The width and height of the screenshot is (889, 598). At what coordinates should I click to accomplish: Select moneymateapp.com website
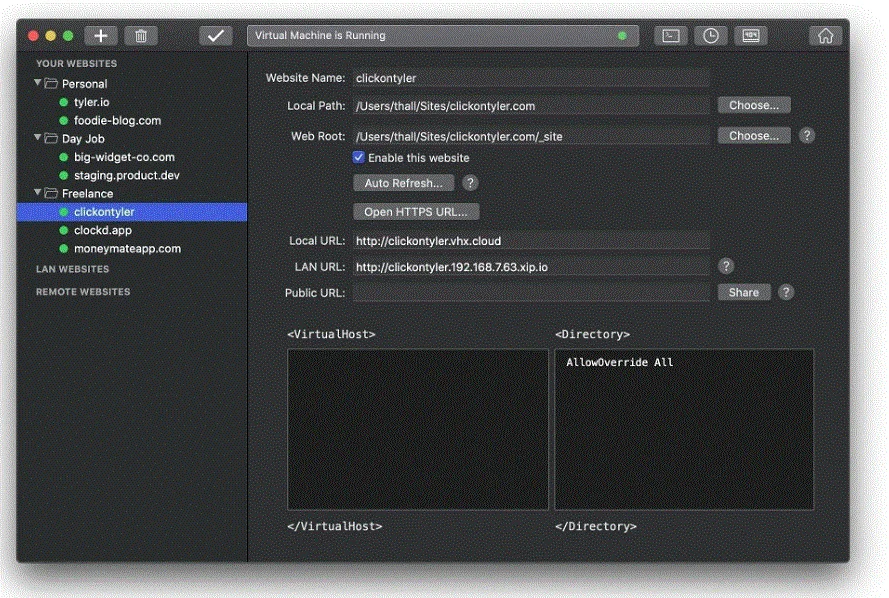[x=132, y=248]
